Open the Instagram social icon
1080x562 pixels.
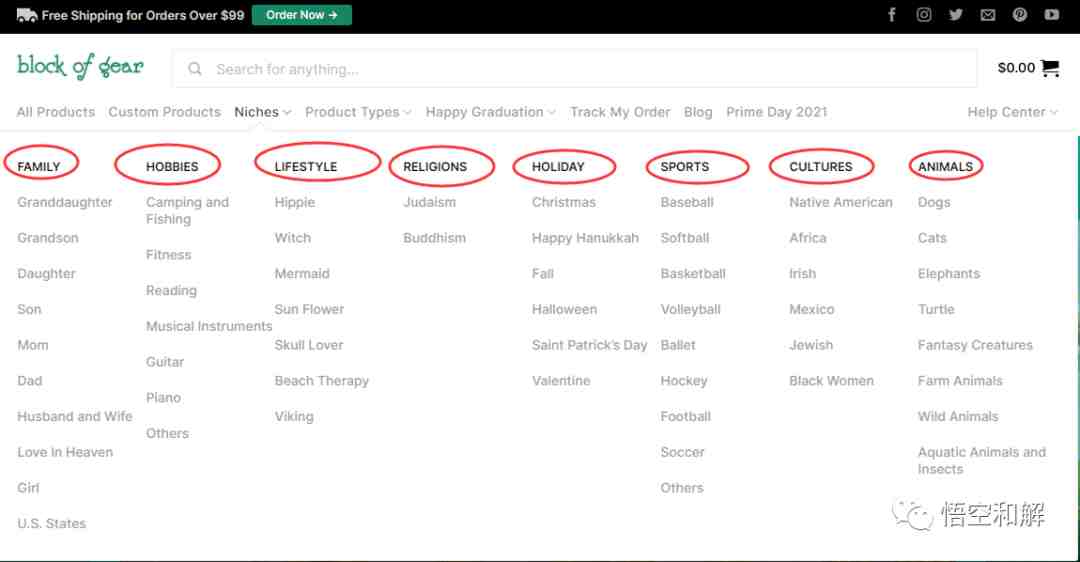click(x=924, y=14)
